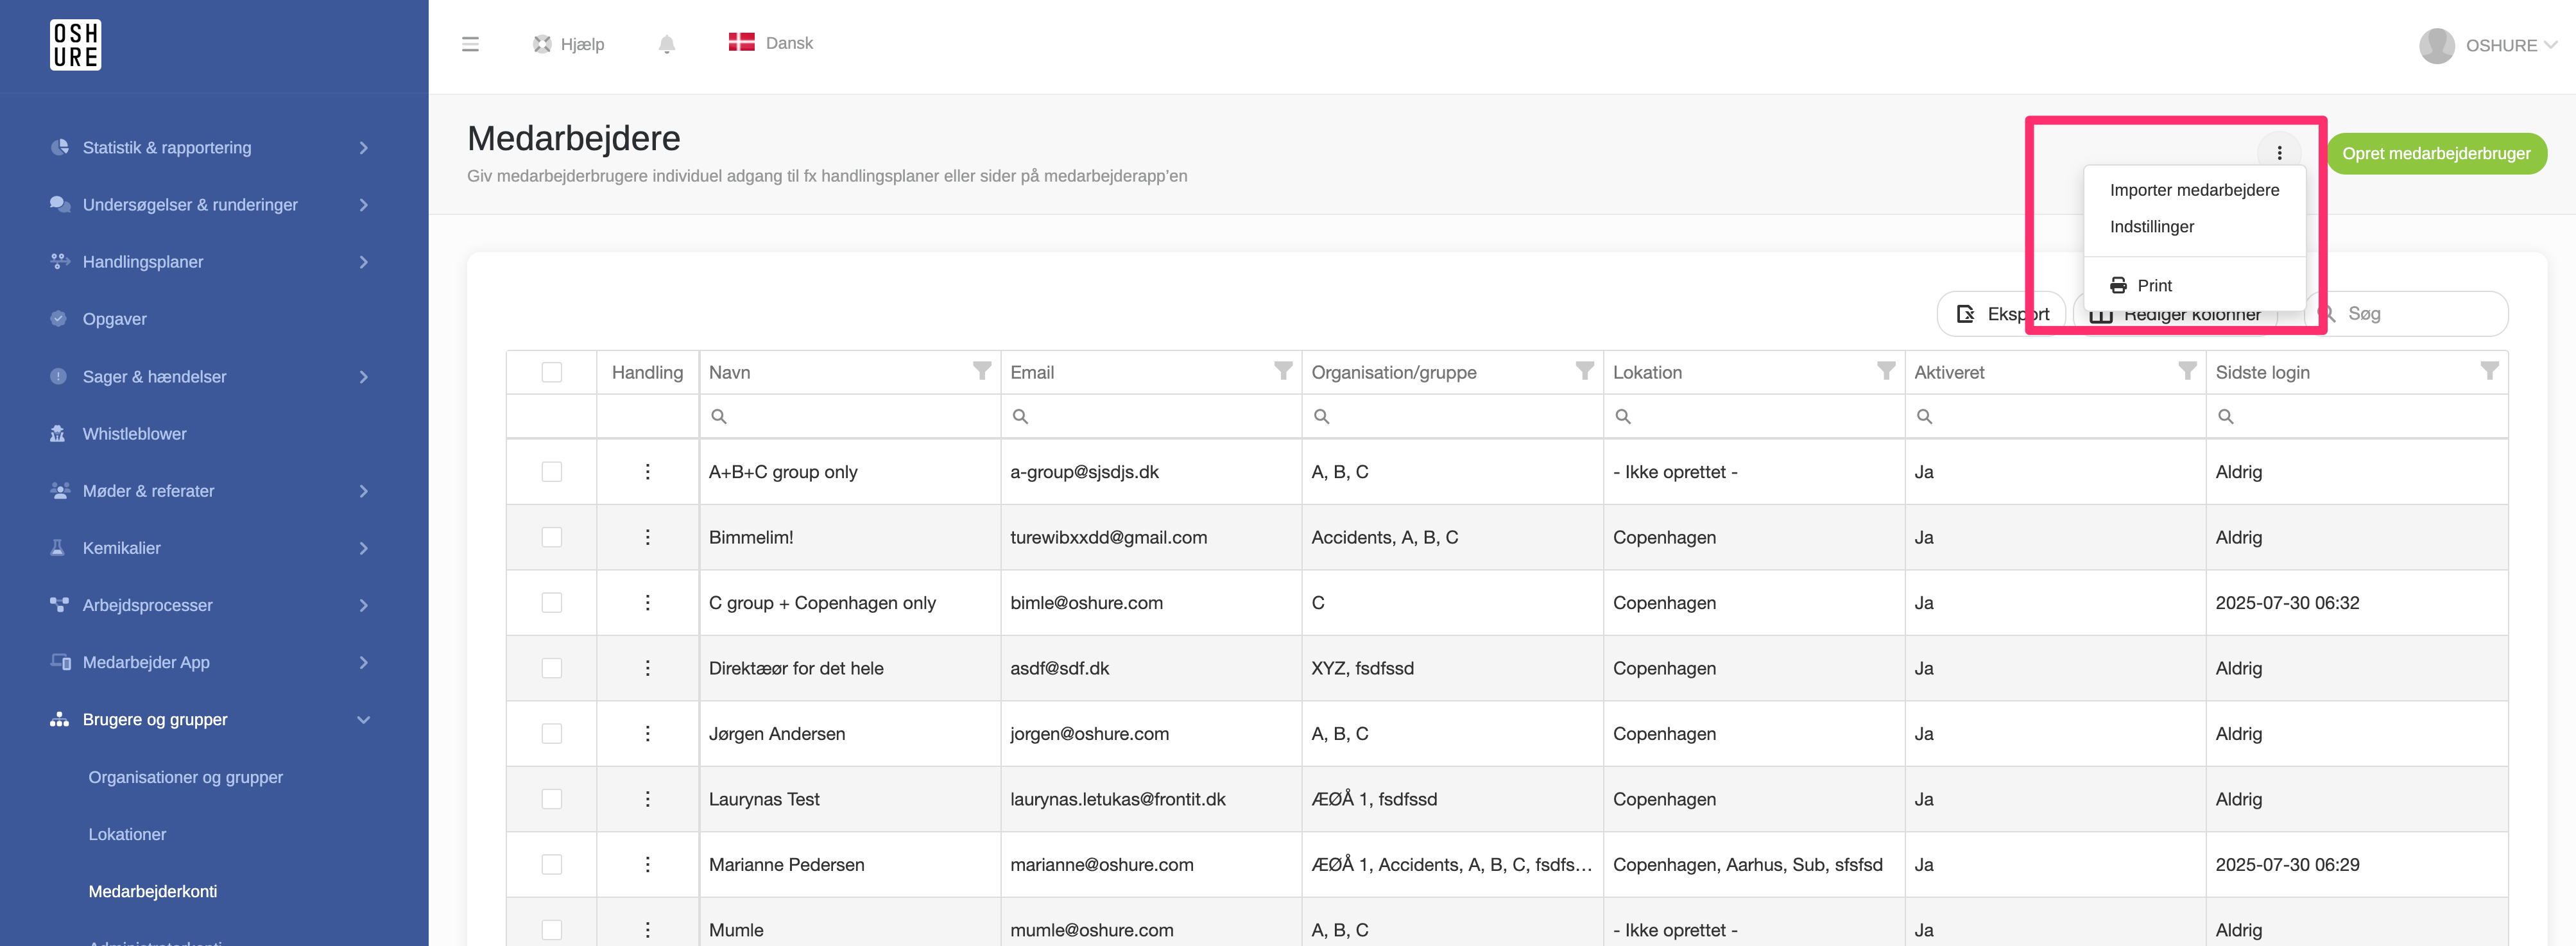2576x946 pixels.
Task: Click the filter icon on Email column
Action: click(1283, 371)
